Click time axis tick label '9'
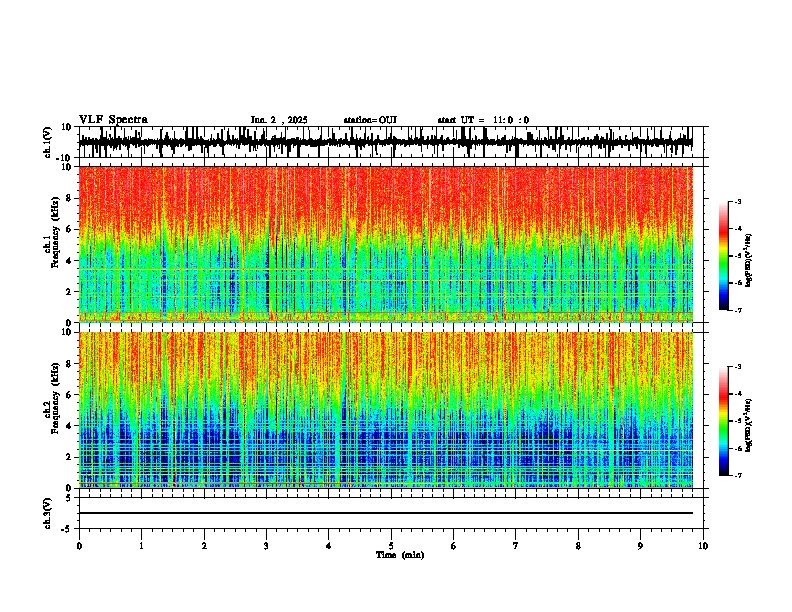Image resolution: width=792 pixels, height=612 pixels. pos(640,546)
